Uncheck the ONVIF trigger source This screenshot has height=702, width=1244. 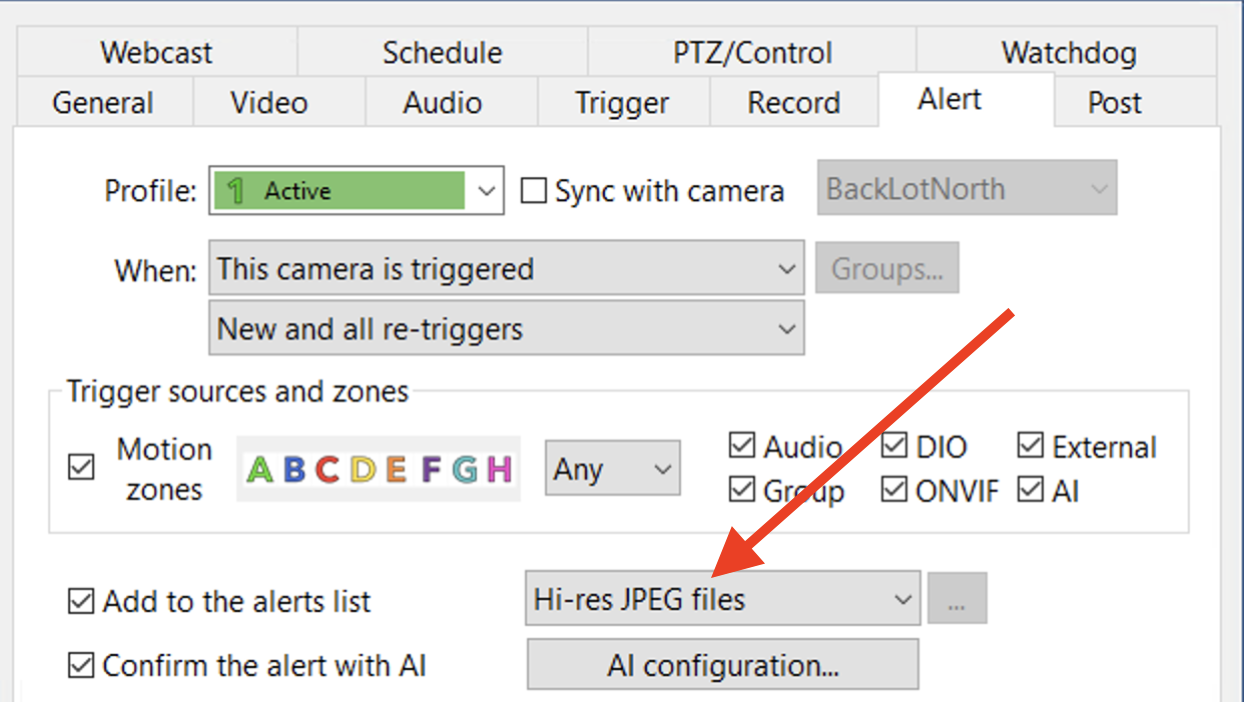[x=894, y=490]
